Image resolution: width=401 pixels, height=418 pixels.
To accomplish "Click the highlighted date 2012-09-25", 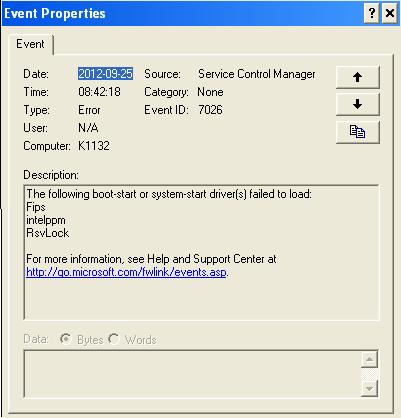I will pos(105,74).
